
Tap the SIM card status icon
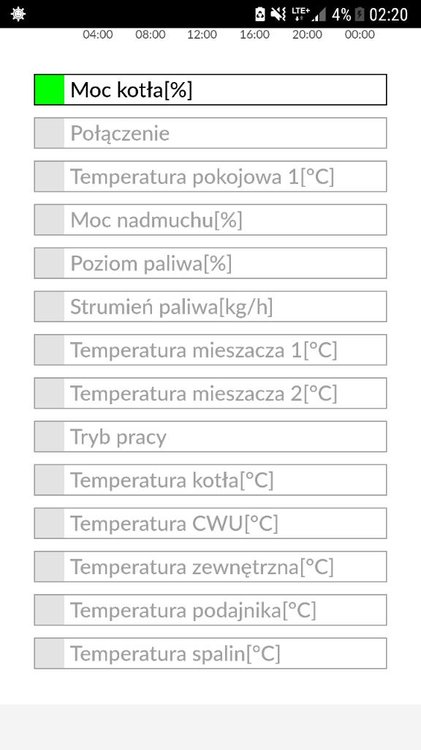click(x=260, y=14)
